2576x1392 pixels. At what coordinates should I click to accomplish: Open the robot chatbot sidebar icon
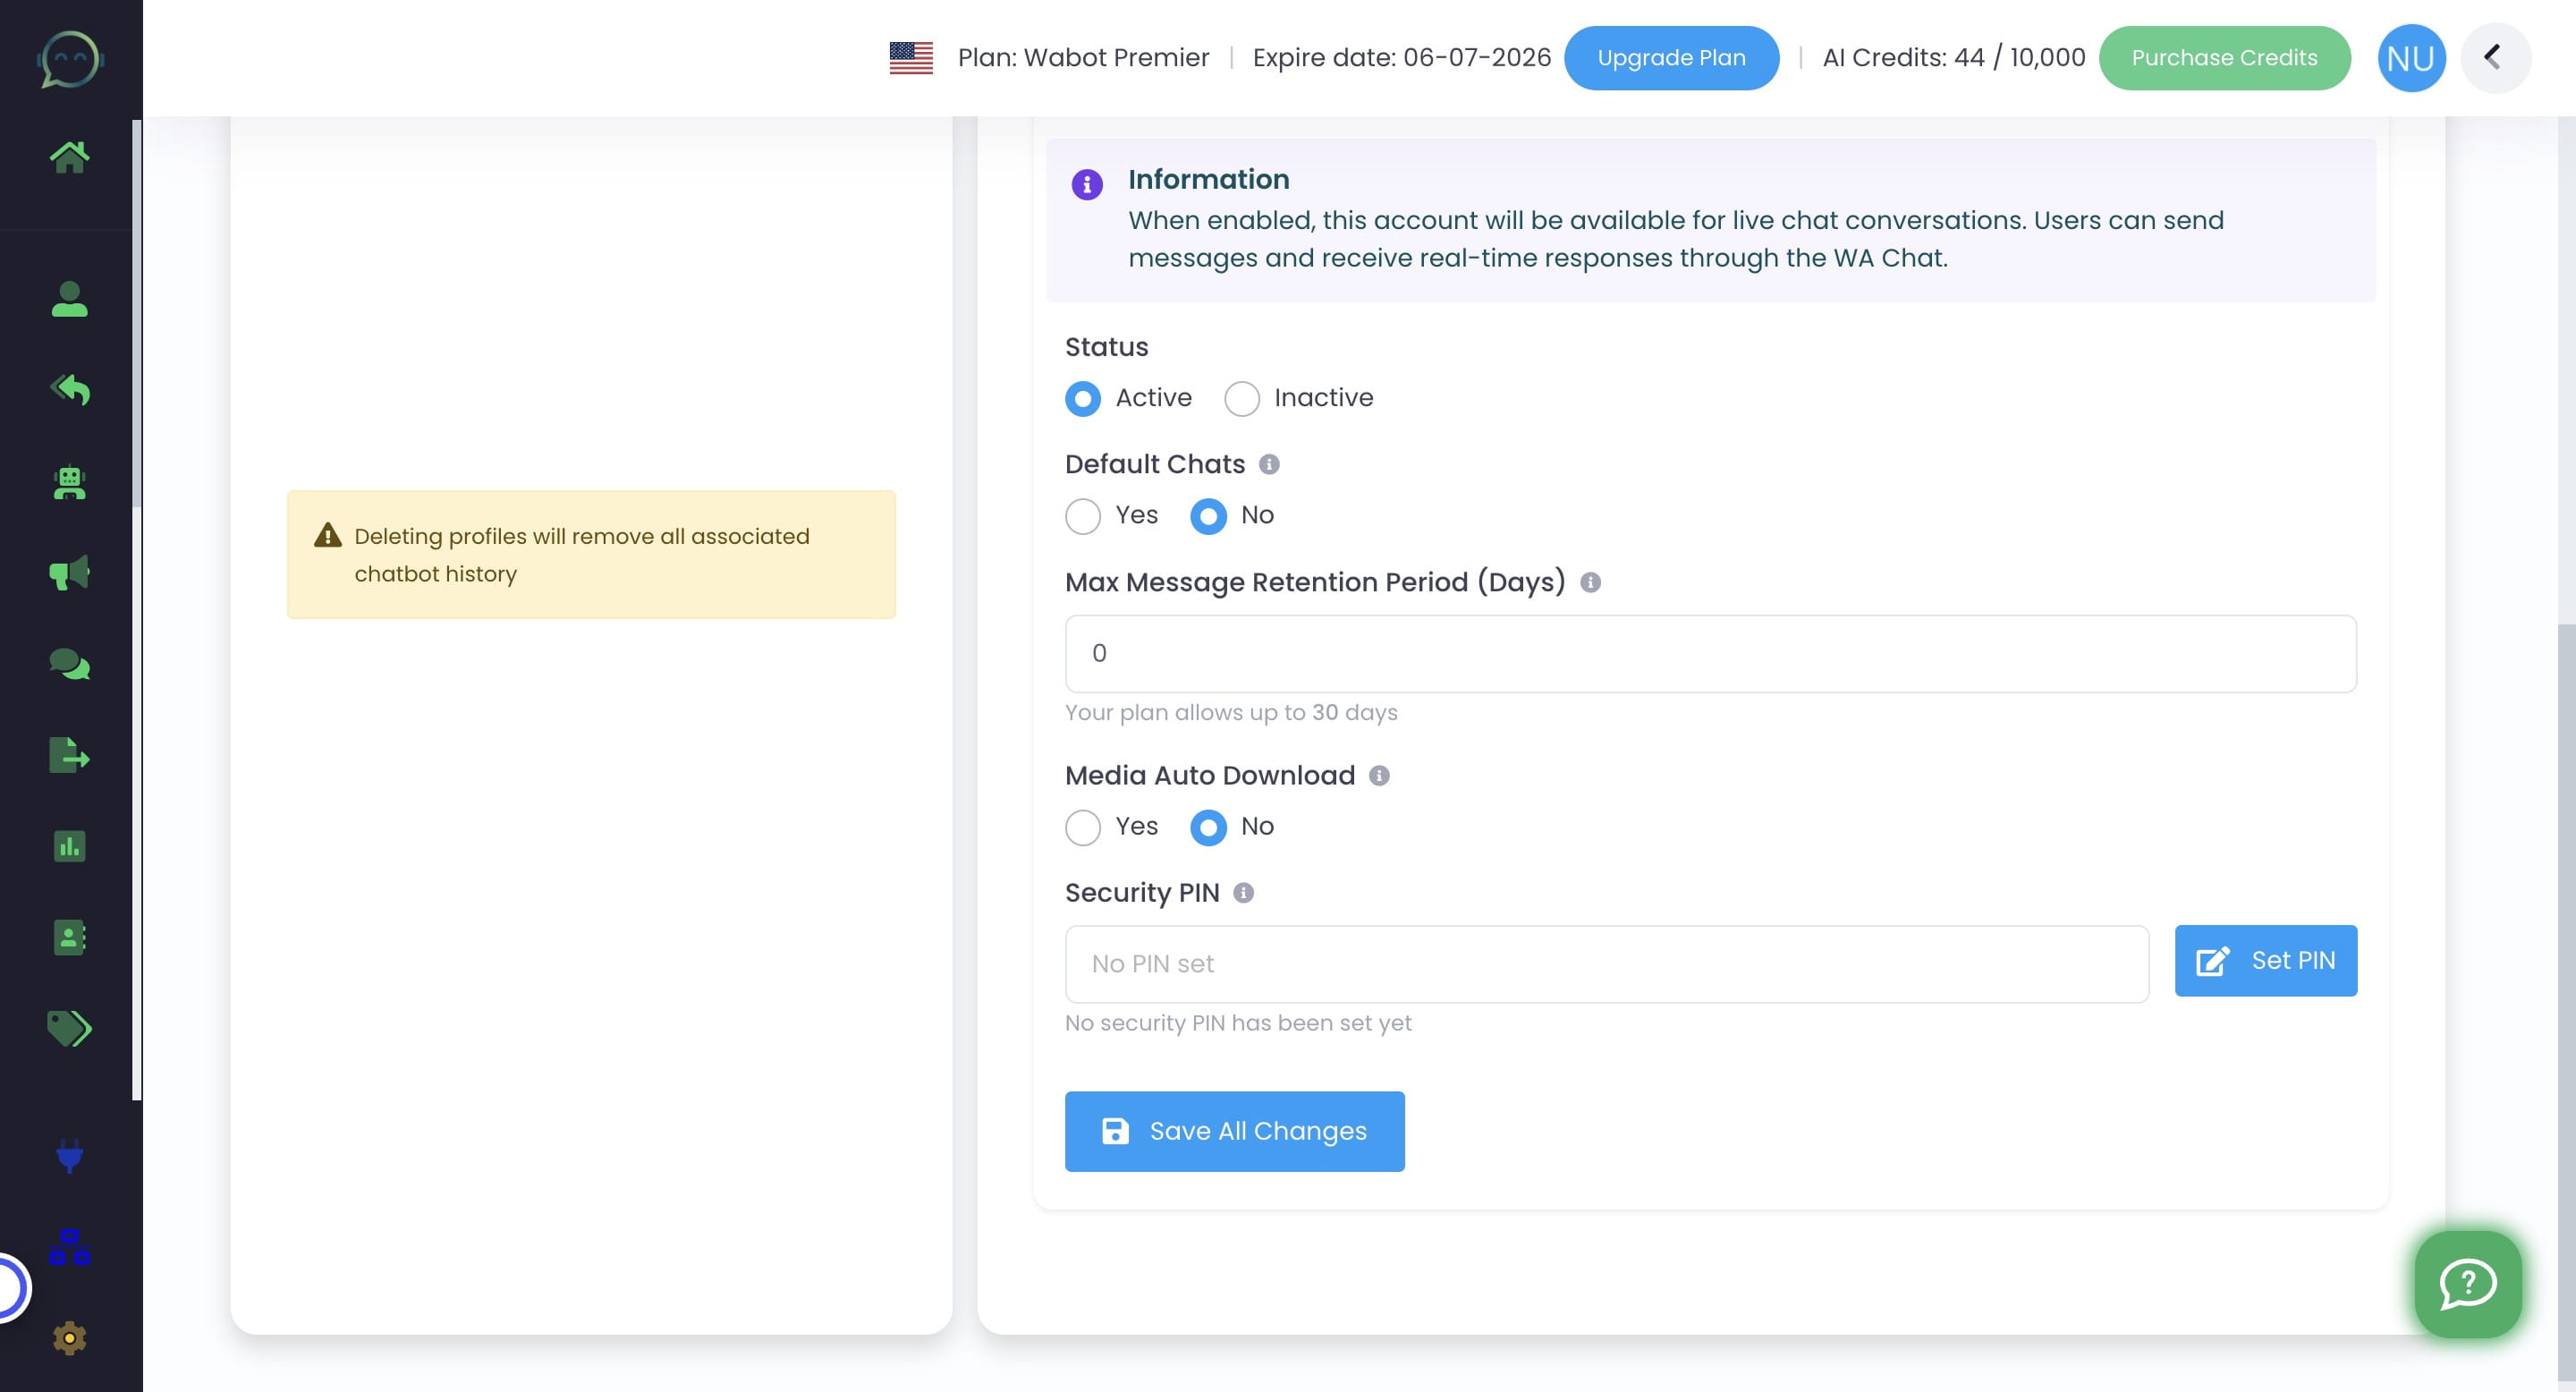click(69, 483)
